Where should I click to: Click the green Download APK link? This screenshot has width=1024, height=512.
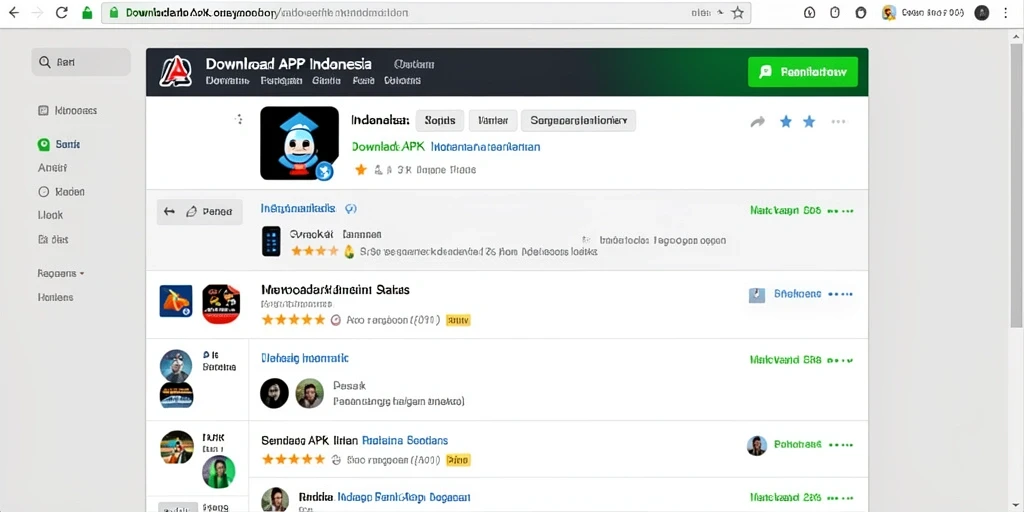click(388, 147)
